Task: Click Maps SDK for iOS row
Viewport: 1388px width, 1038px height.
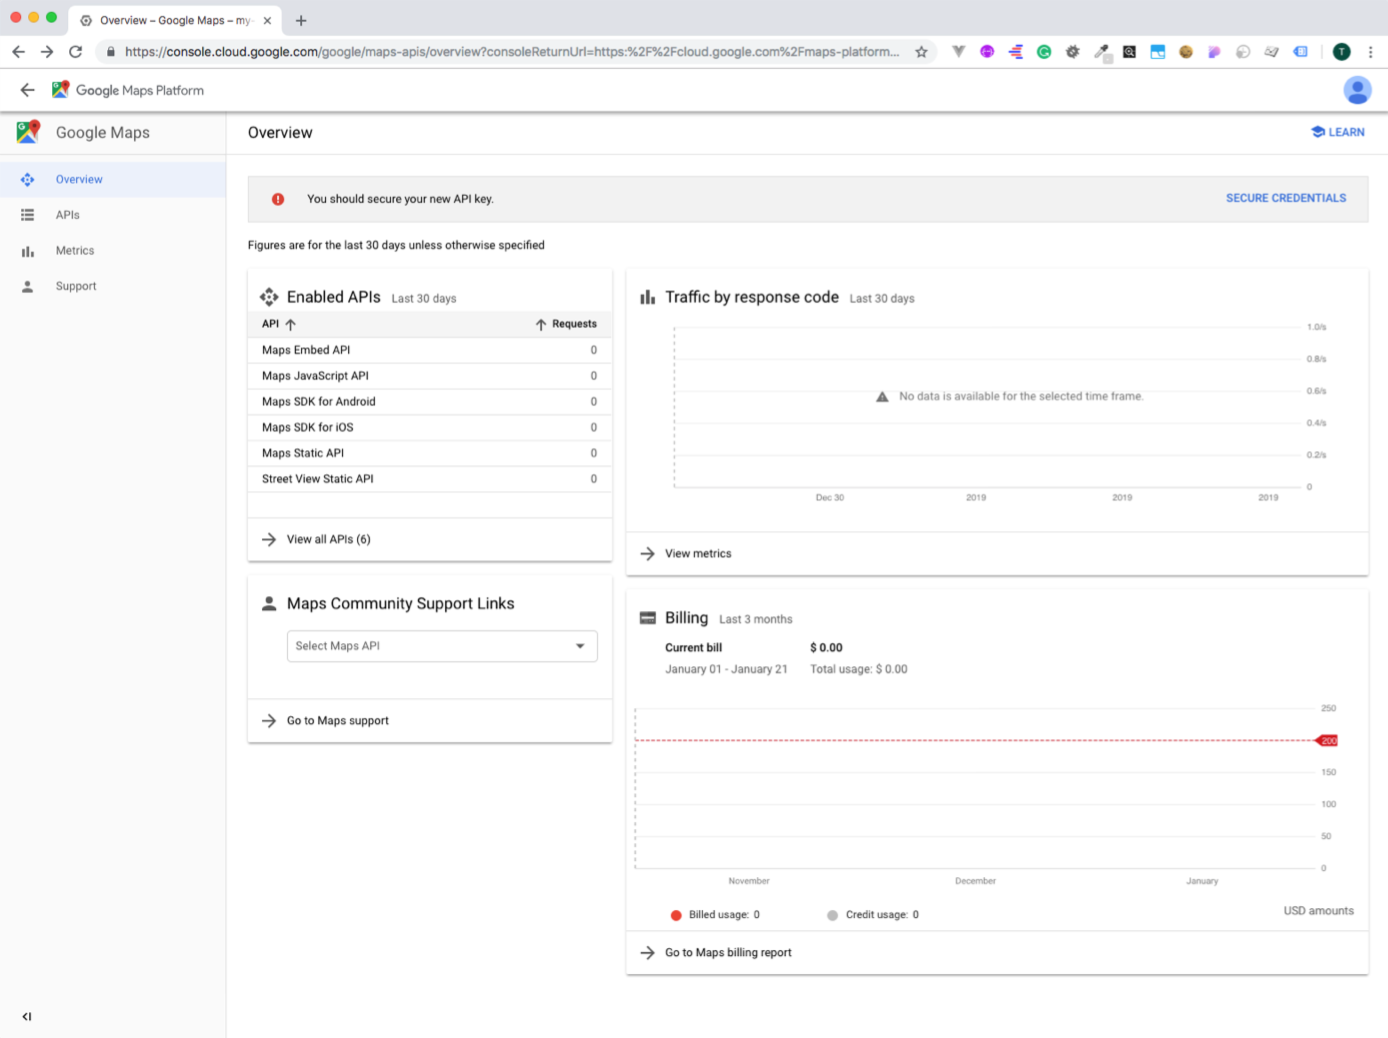Action: click(430, 428)
